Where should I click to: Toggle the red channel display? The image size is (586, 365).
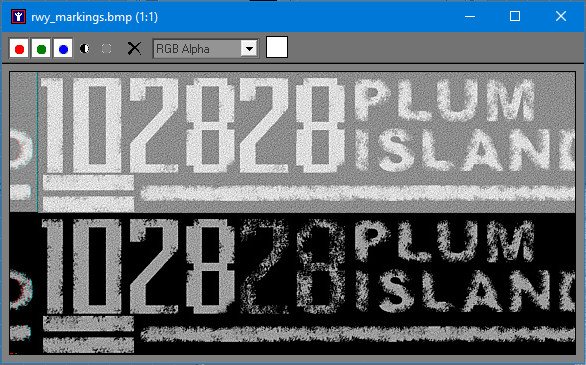19,49
